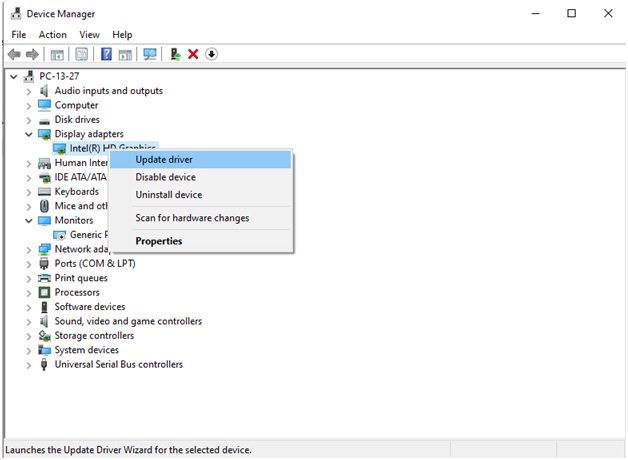Screen dimensions: 628x460
Task: Click the Disk drives icon
Action: click(44, 121)
